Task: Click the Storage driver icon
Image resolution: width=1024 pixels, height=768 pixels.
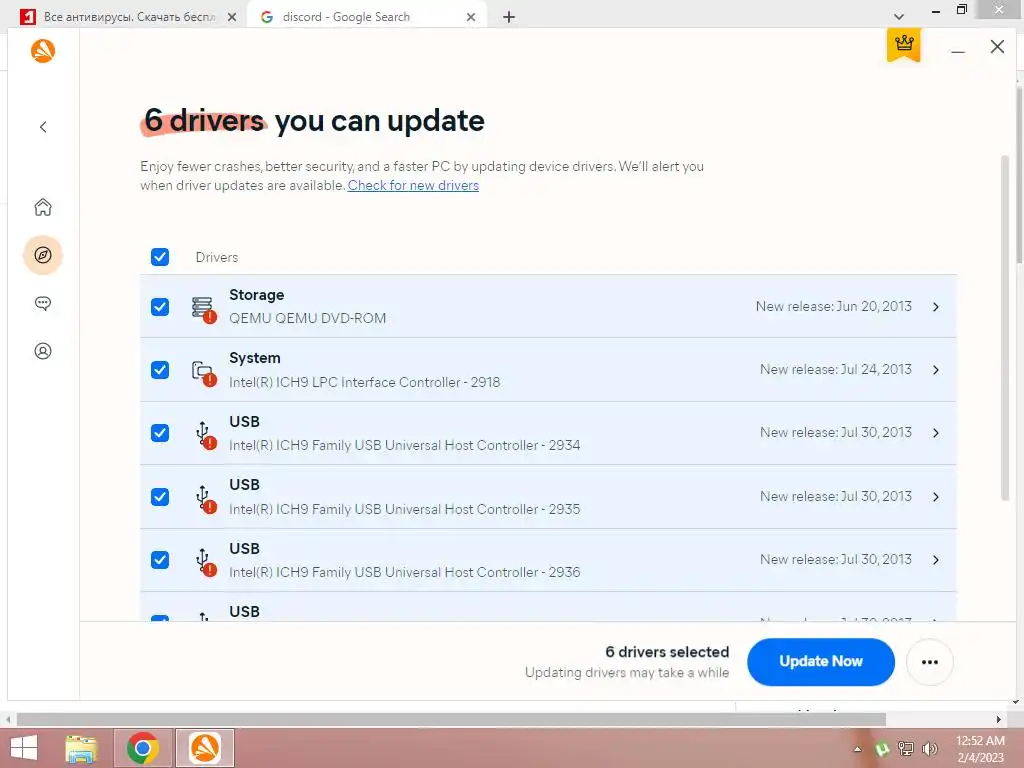Action: (203, 309)
